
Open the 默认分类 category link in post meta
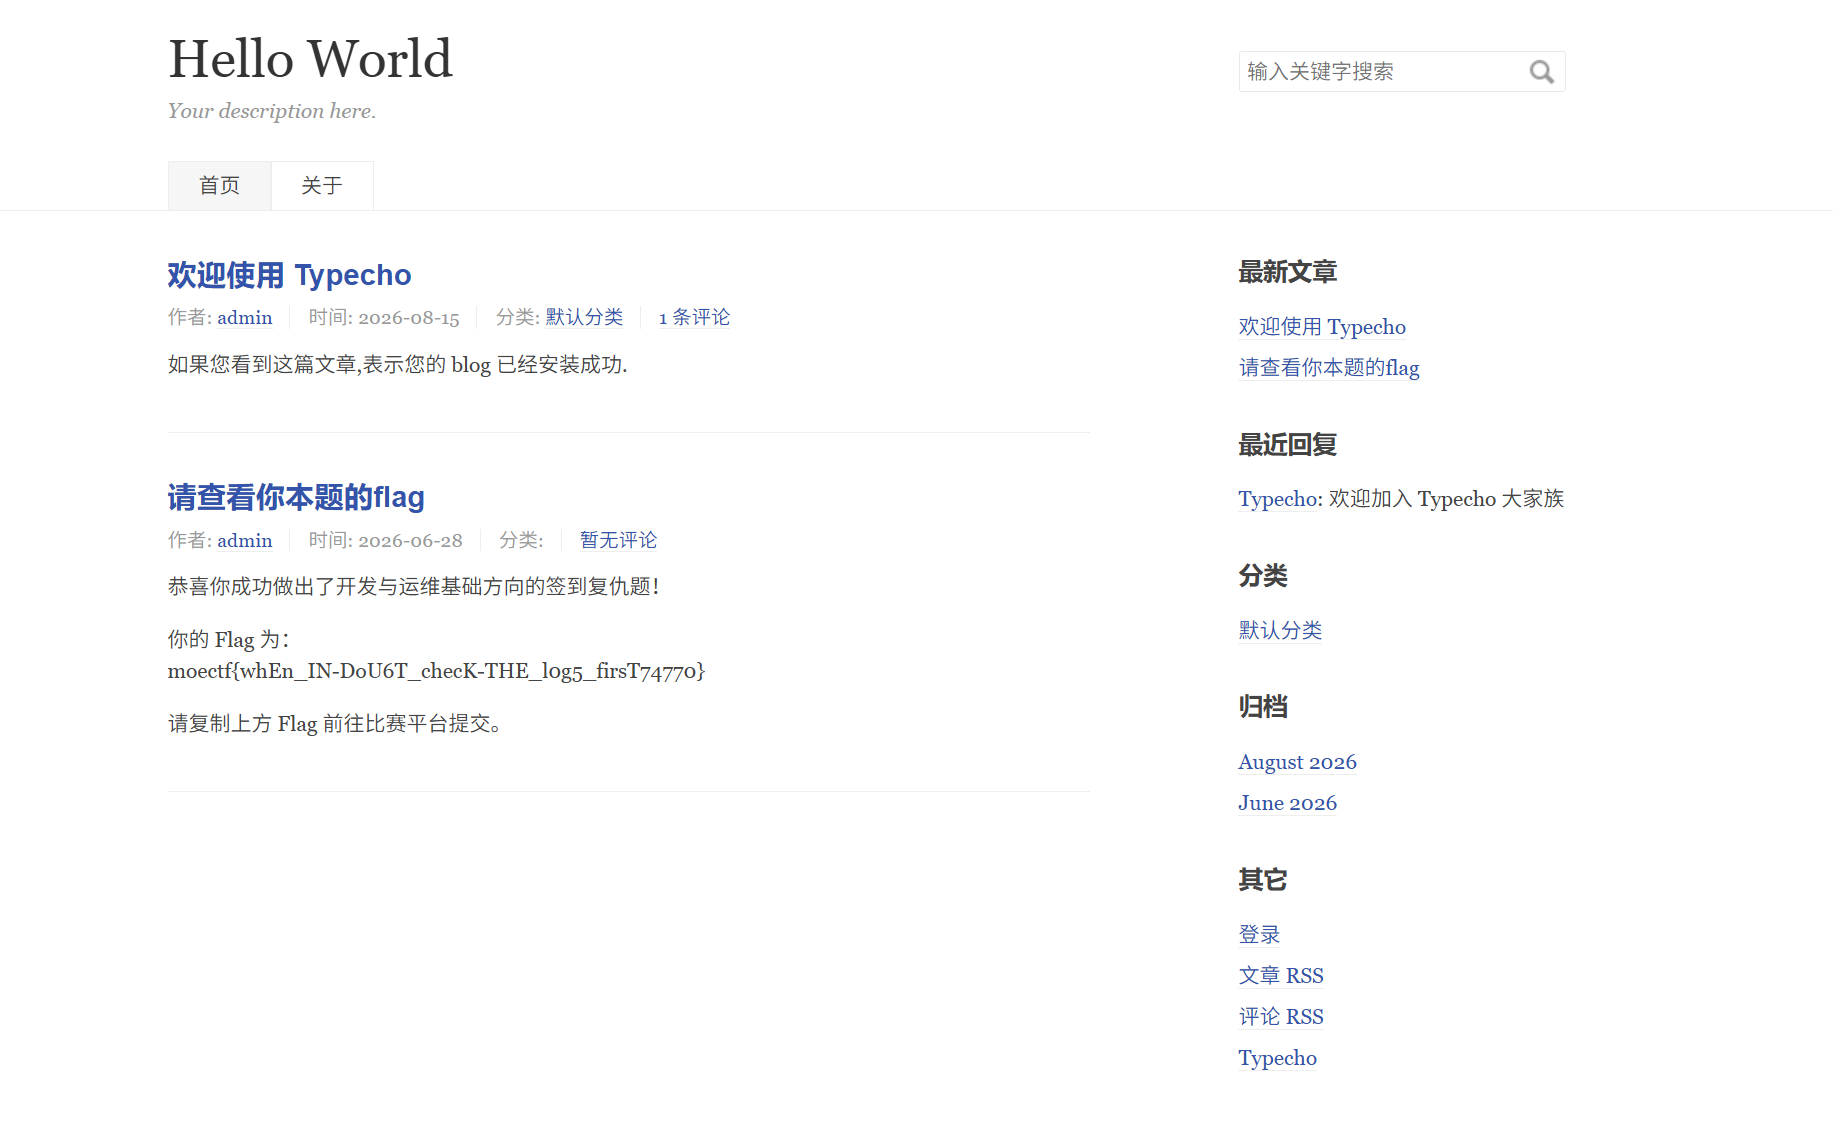(584, 317)
